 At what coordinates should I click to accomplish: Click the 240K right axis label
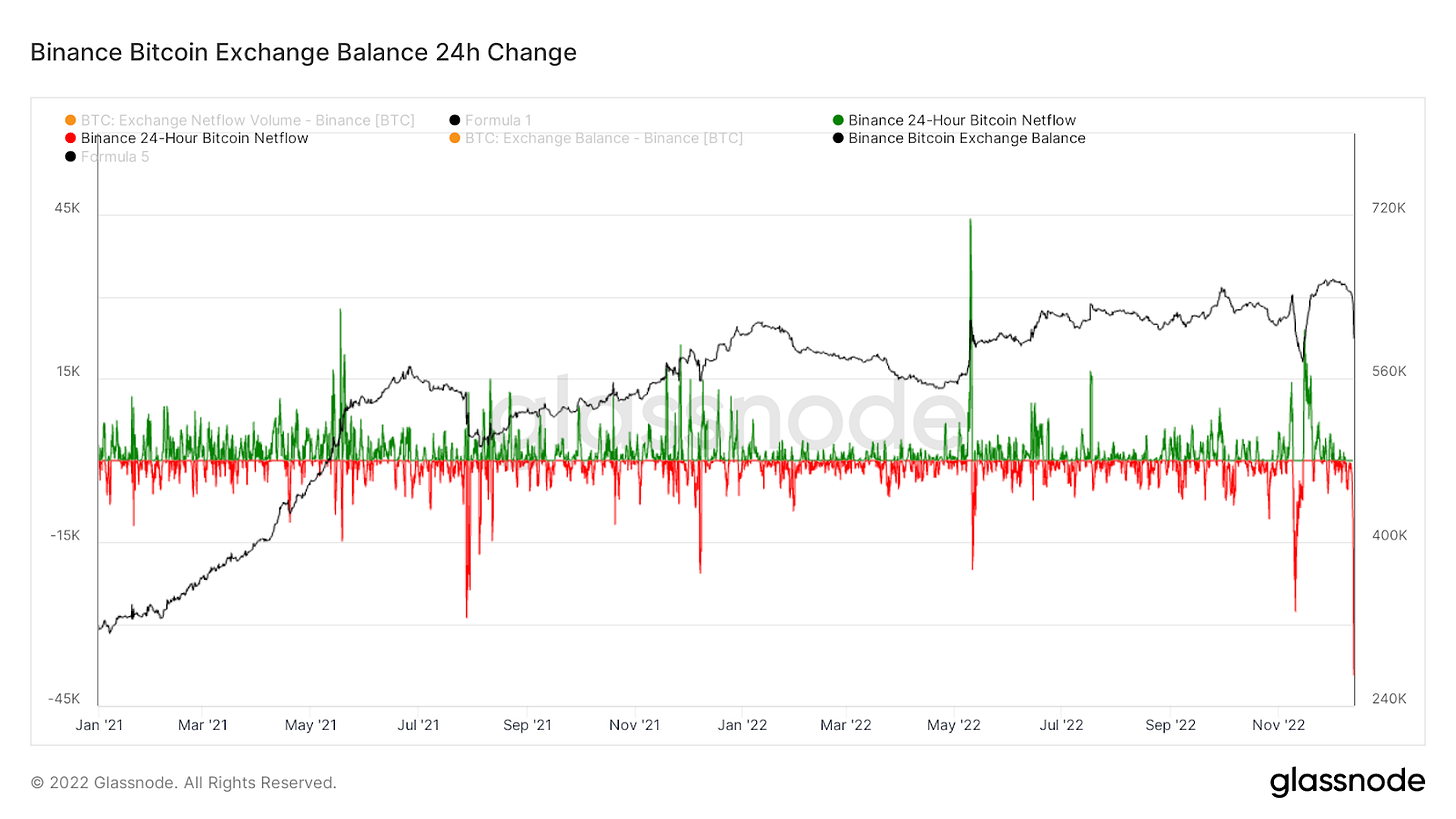coord(1389,698)
